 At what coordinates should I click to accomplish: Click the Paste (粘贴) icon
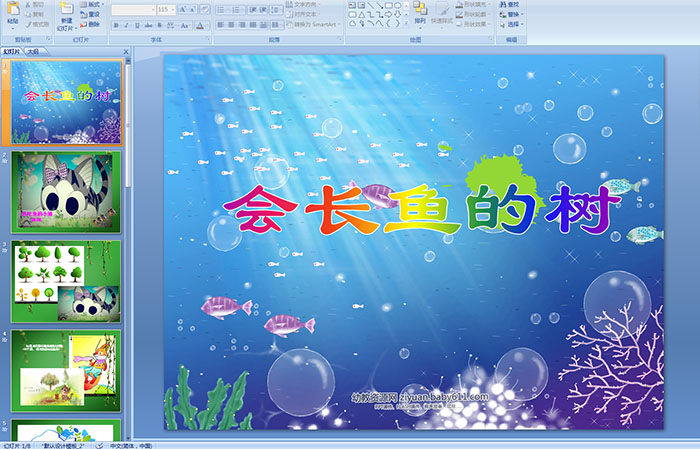coord(13,8)
